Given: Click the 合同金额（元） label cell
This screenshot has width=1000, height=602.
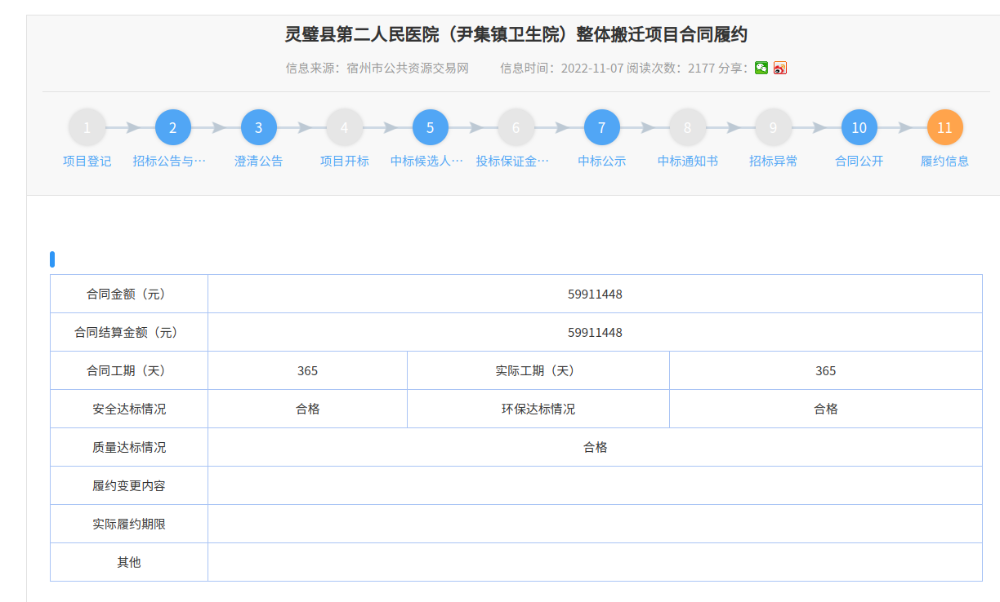Looking at the screenshot, I should click(x=129, y=294).
